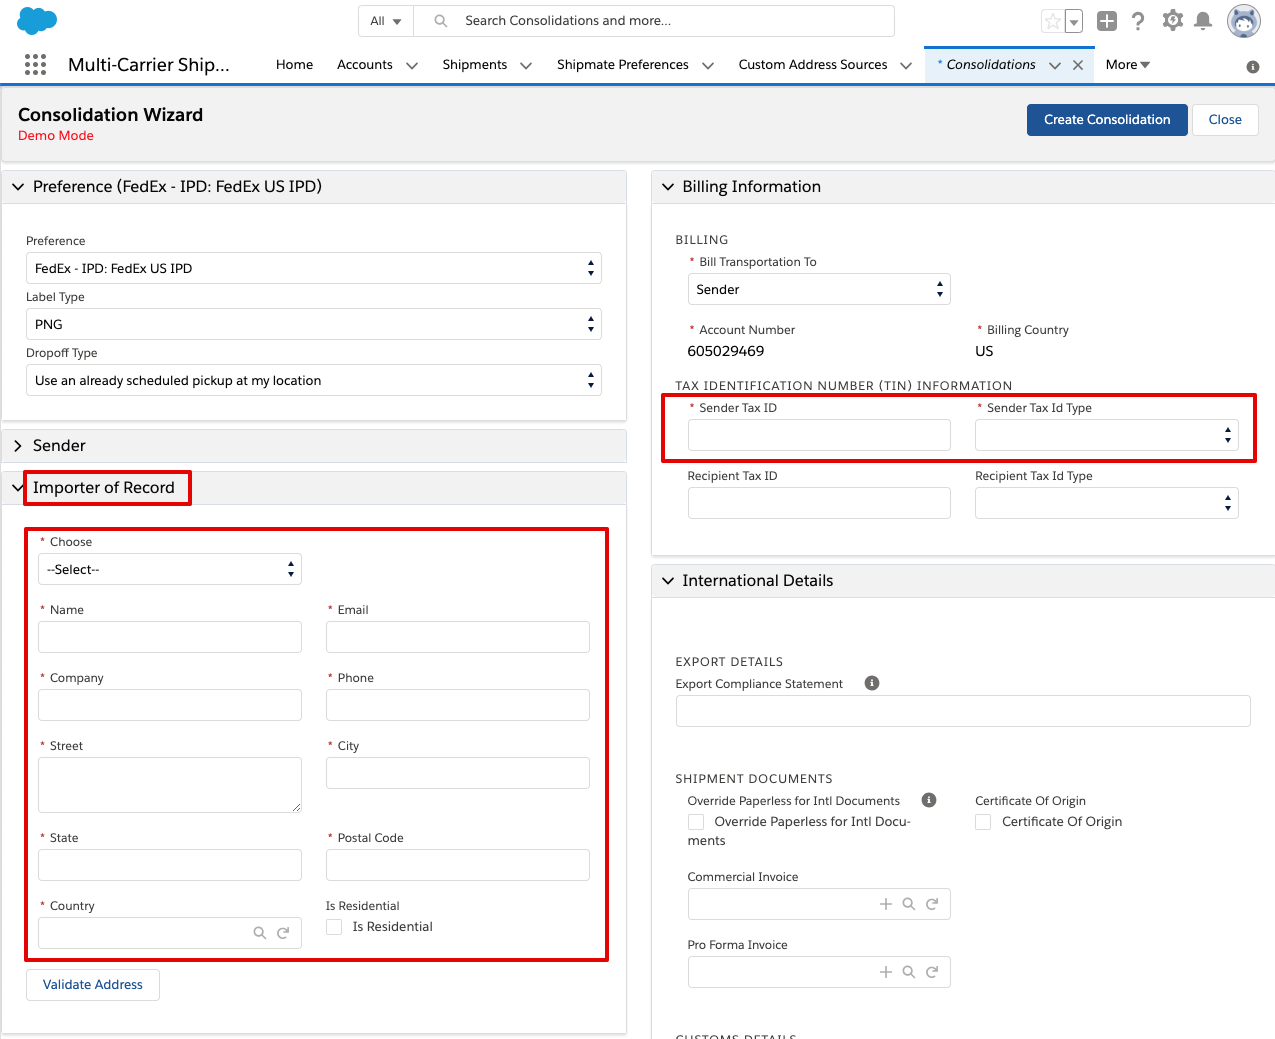Image resolution: width=1275 pixels, height=1039 pixels.
Task: Open the Shipmate Preferences tab
Action: pos(623,65)
